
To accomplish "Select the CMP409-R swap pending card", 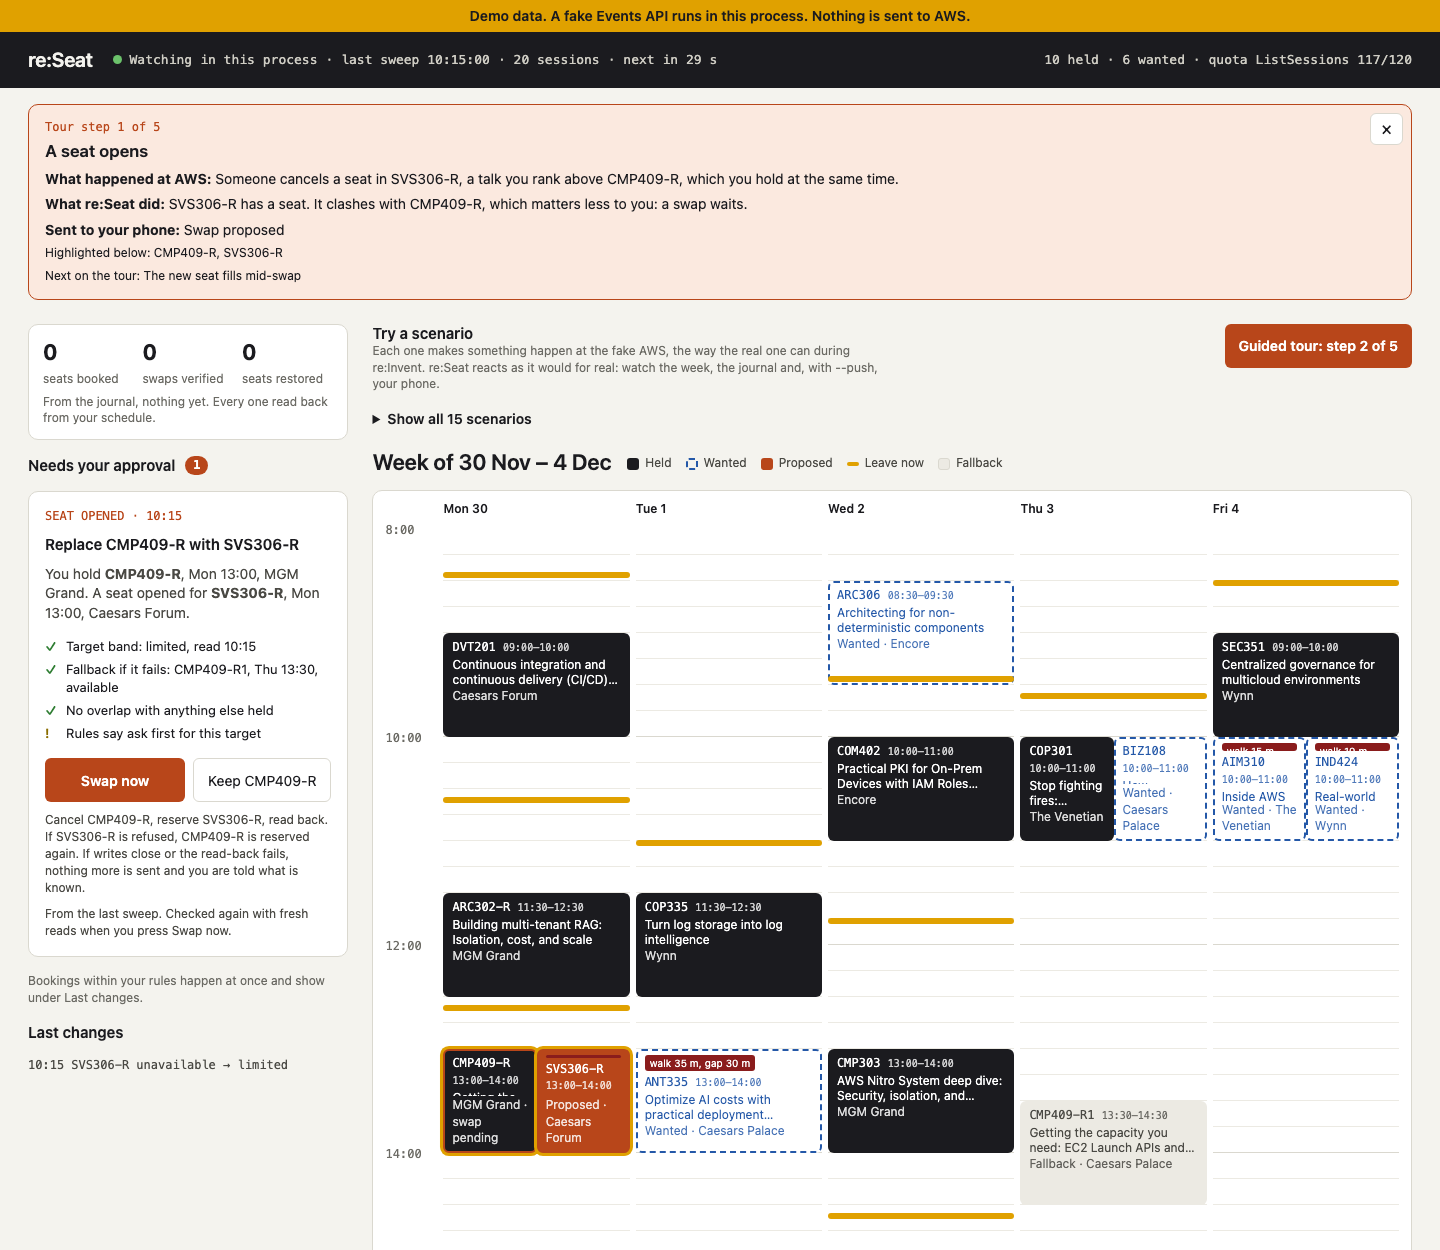I will (489, 1101).
